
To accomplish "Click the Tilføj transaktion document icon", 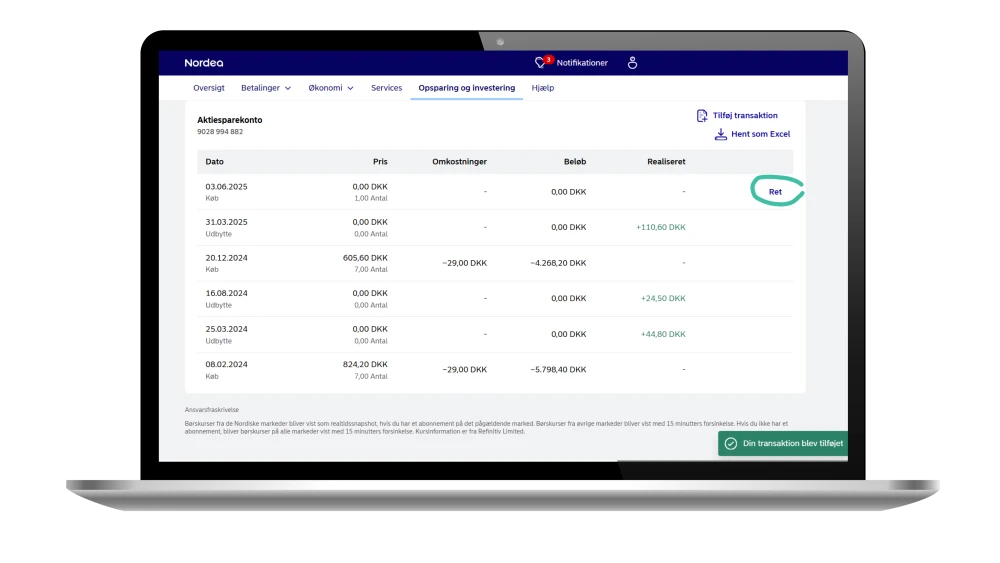I will click(702, 116).
